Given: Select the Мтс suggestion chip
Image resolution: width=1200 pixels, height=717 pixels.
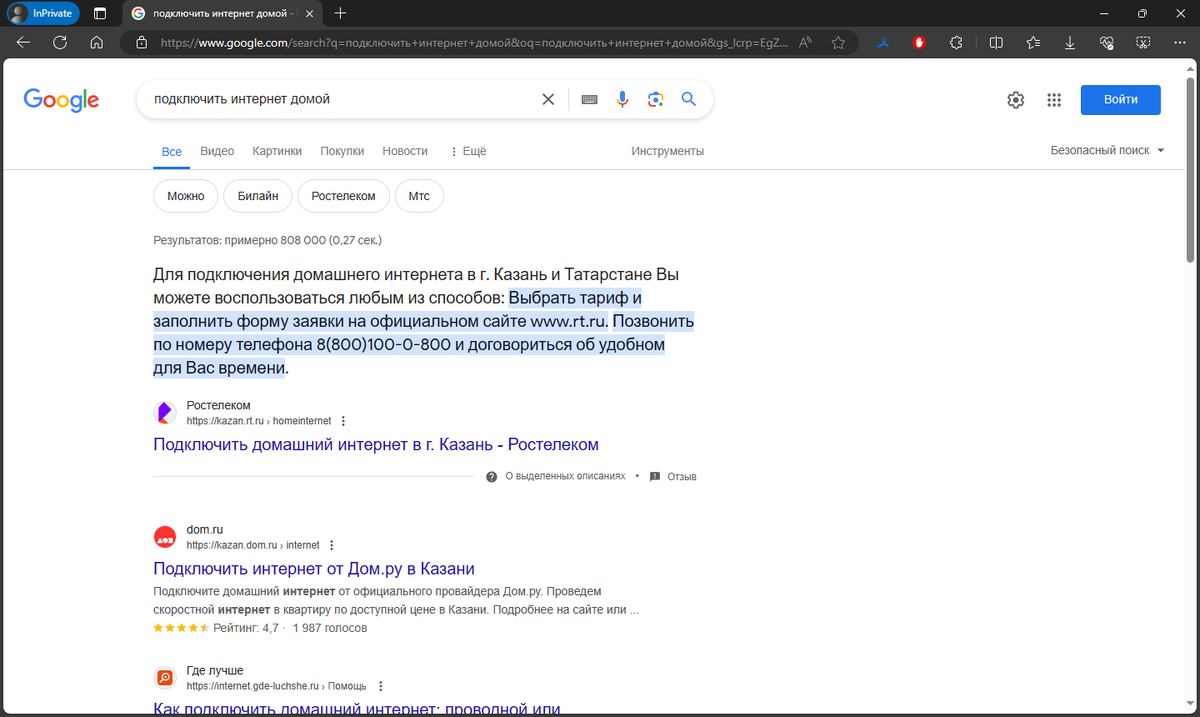Looking at the screenshot, I should pos(419,196).
